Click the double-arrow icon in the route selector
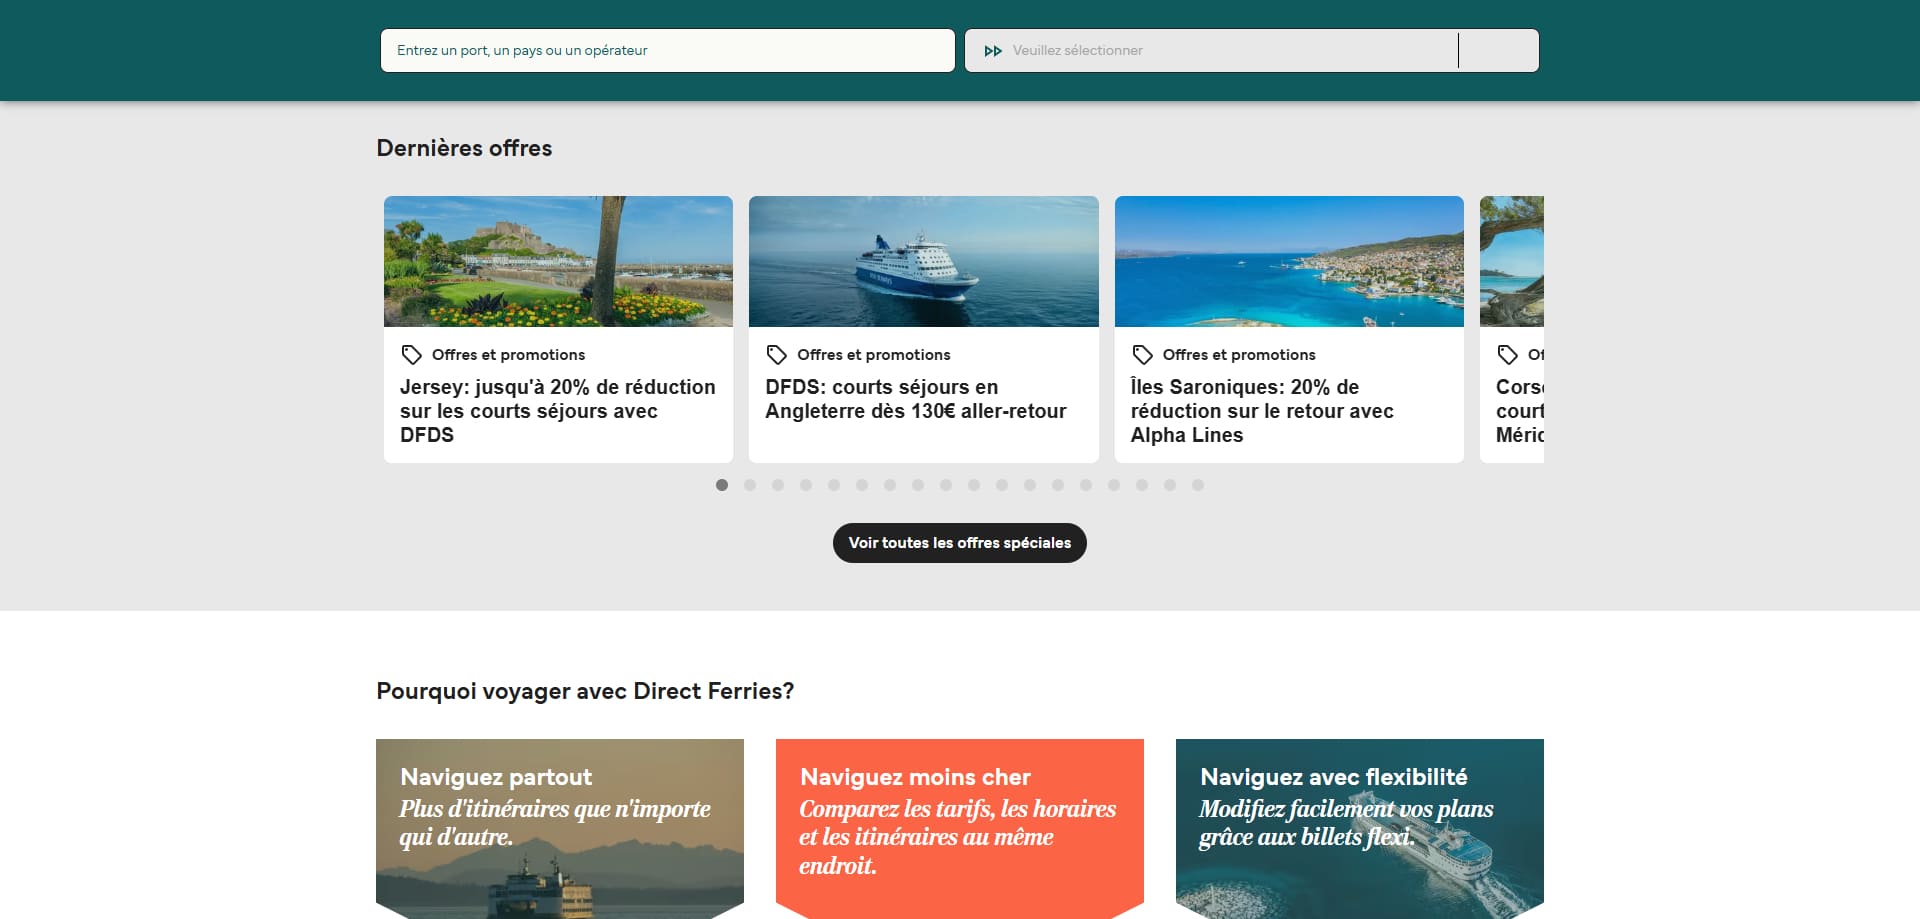Screen dimensions: 1920x919 tap(993, 51)
